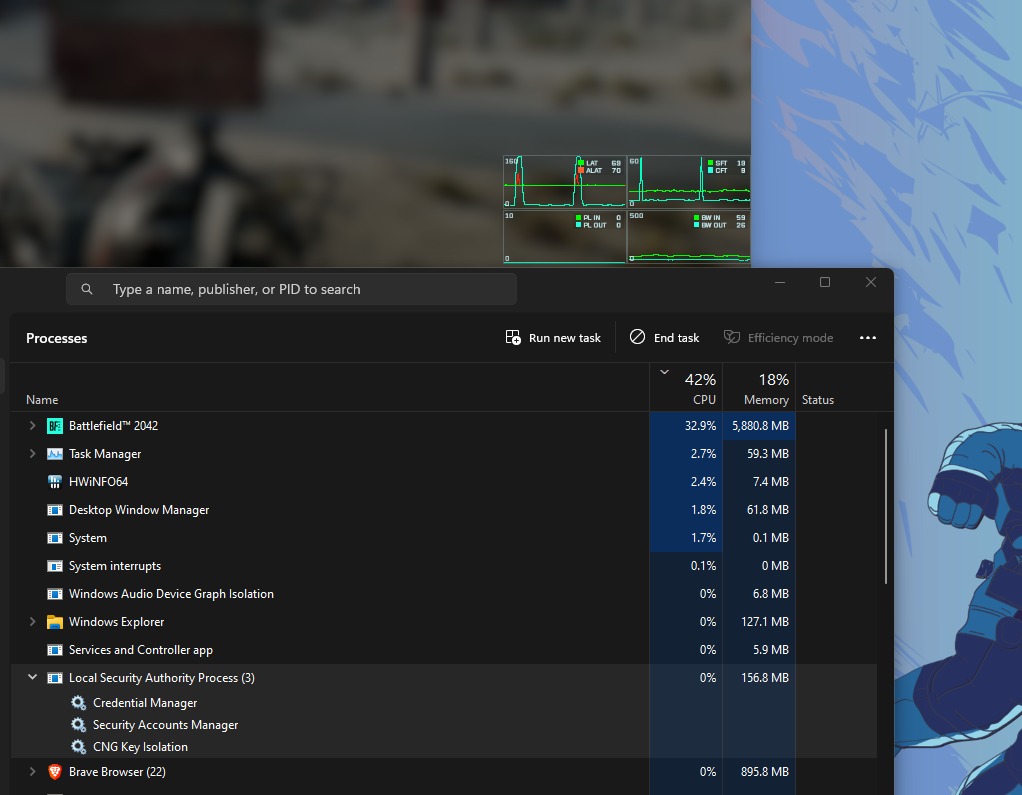This screenshot has width=1022, height=795.
Task: Expand the Battlefield 2042 process group
Action: tap(32, 426)
